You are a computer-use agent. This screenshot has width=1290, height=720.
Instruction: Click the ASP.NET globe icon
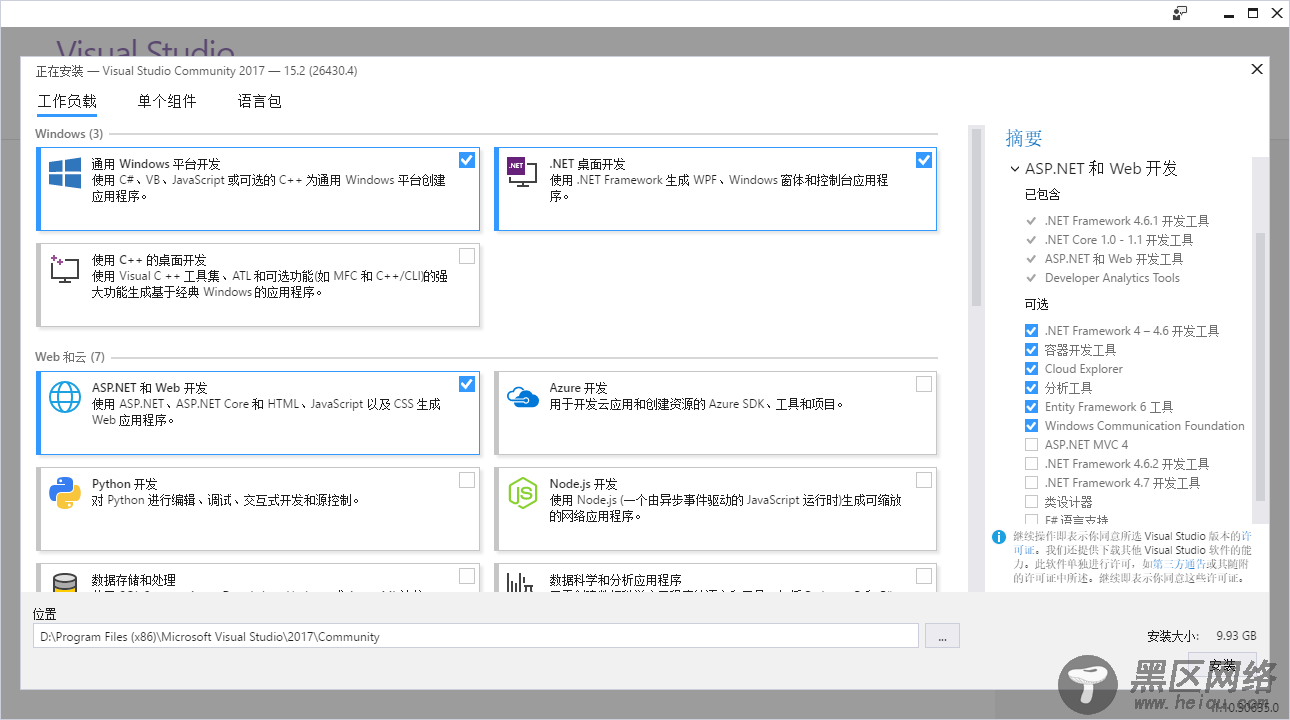[x=65, y=397]
